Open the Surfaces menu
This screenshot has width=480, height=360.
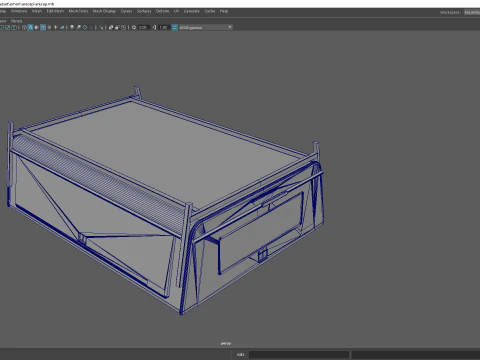pos(144,11)
